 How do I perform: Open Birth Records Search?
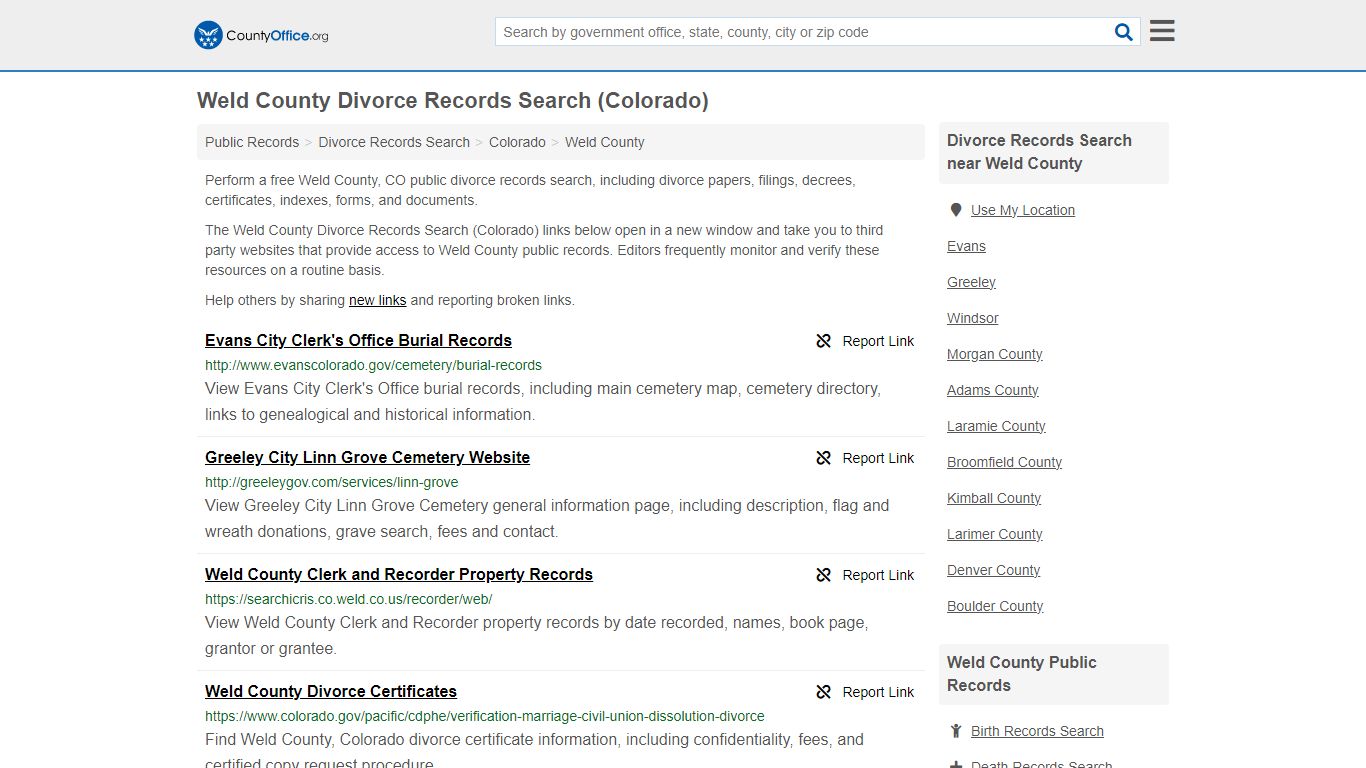tap(1037, 731)
